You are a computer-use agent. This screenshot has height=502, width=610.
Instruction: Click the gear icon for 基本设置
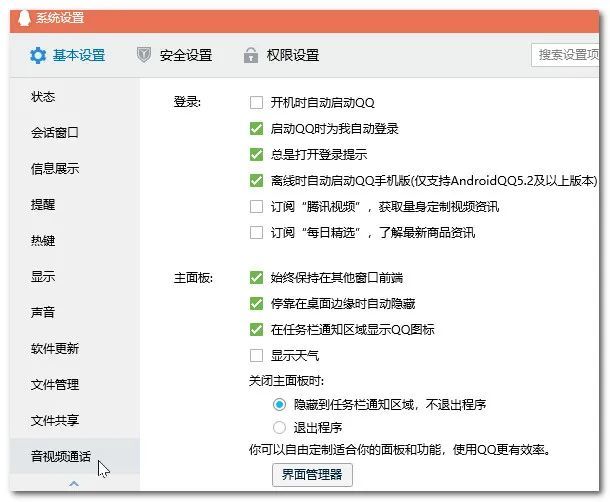coord(38,56)
